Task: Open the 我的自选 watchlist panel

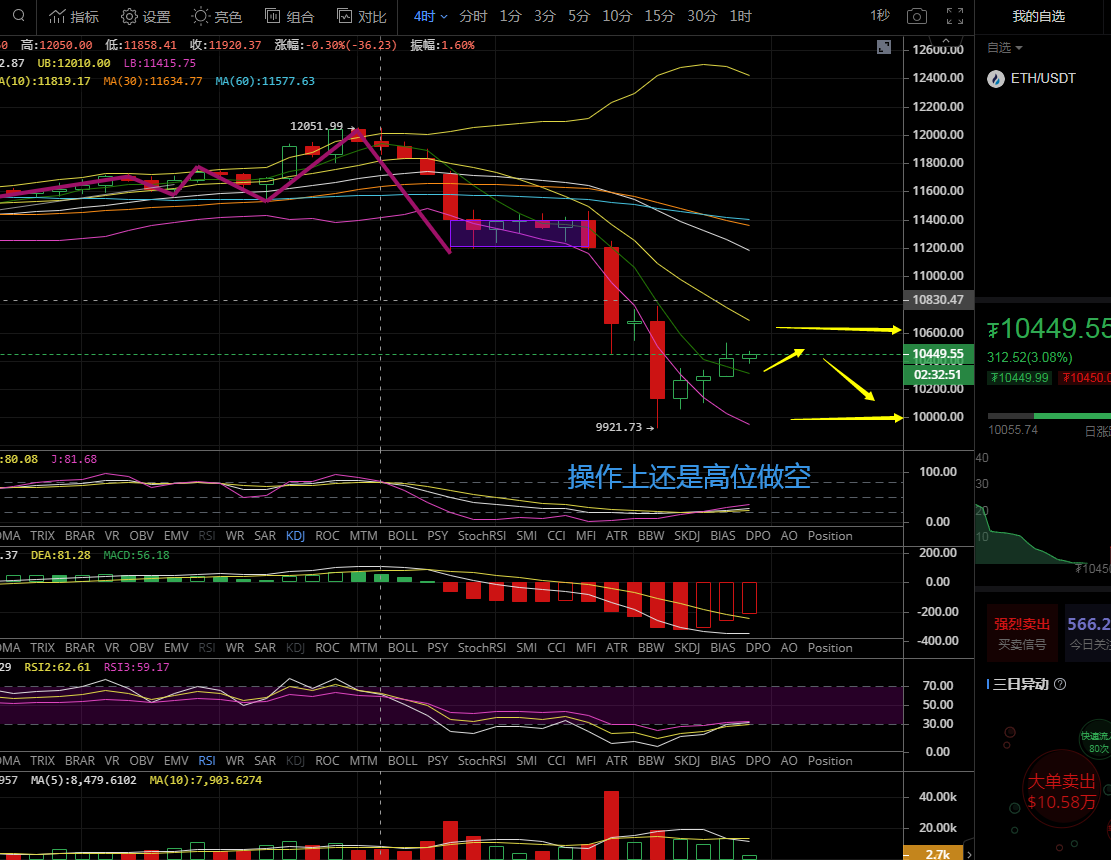Action: click(1038, 16)
